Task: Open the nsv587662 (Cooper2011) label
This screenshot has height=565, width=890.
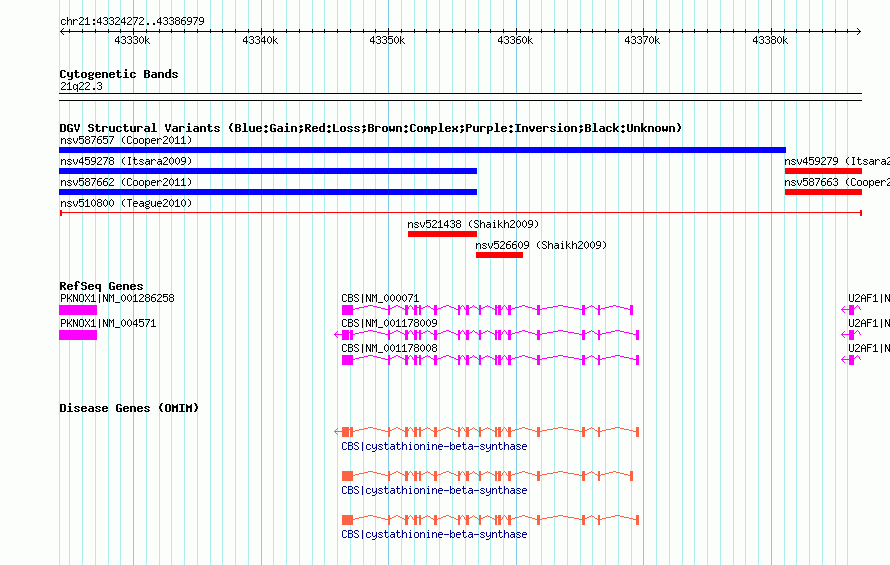Action: point(126,182)
